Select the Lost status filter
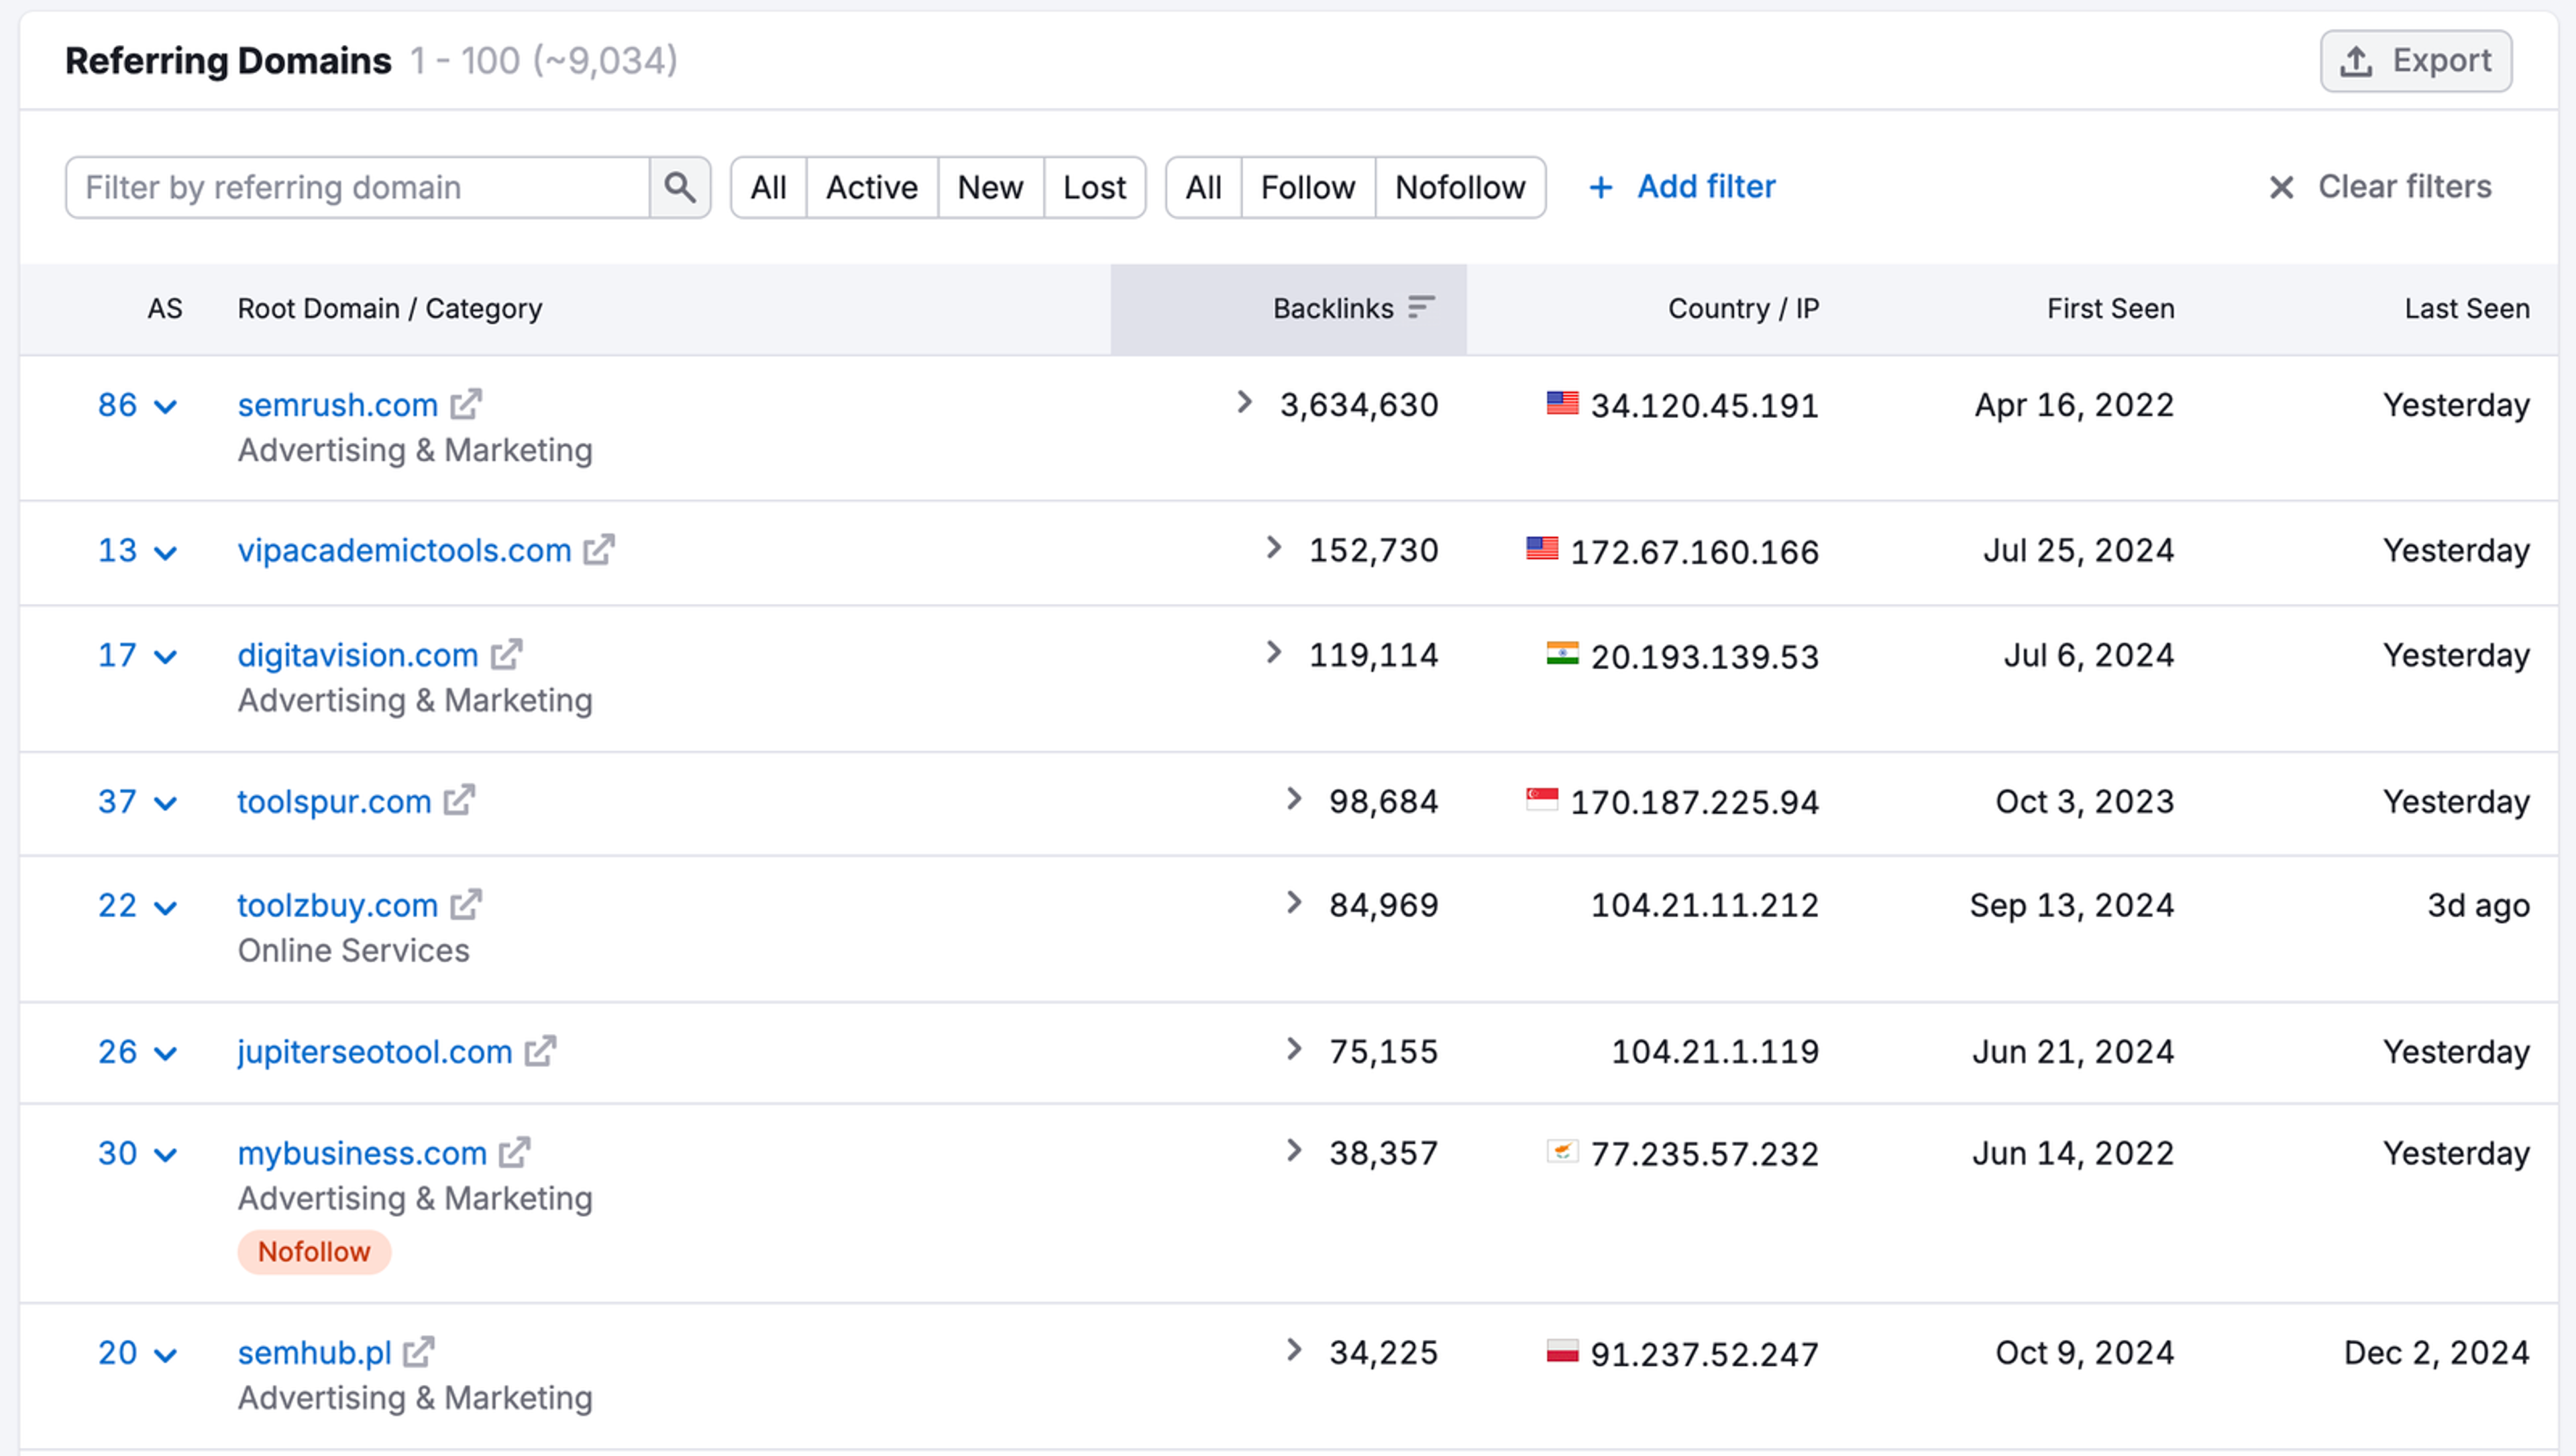This screenshot has width=2576, height=1456. (1094, 187)
